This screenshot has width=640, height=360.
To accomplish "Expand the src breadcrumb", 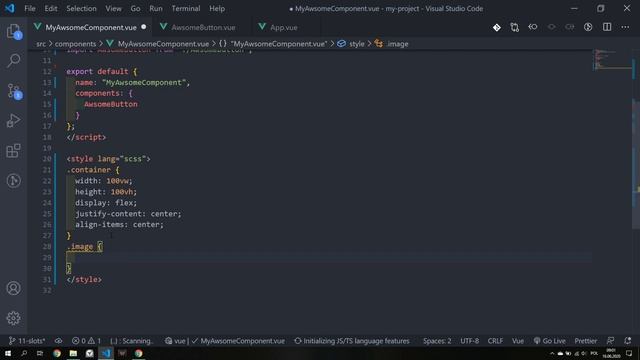I will point(41,44).
